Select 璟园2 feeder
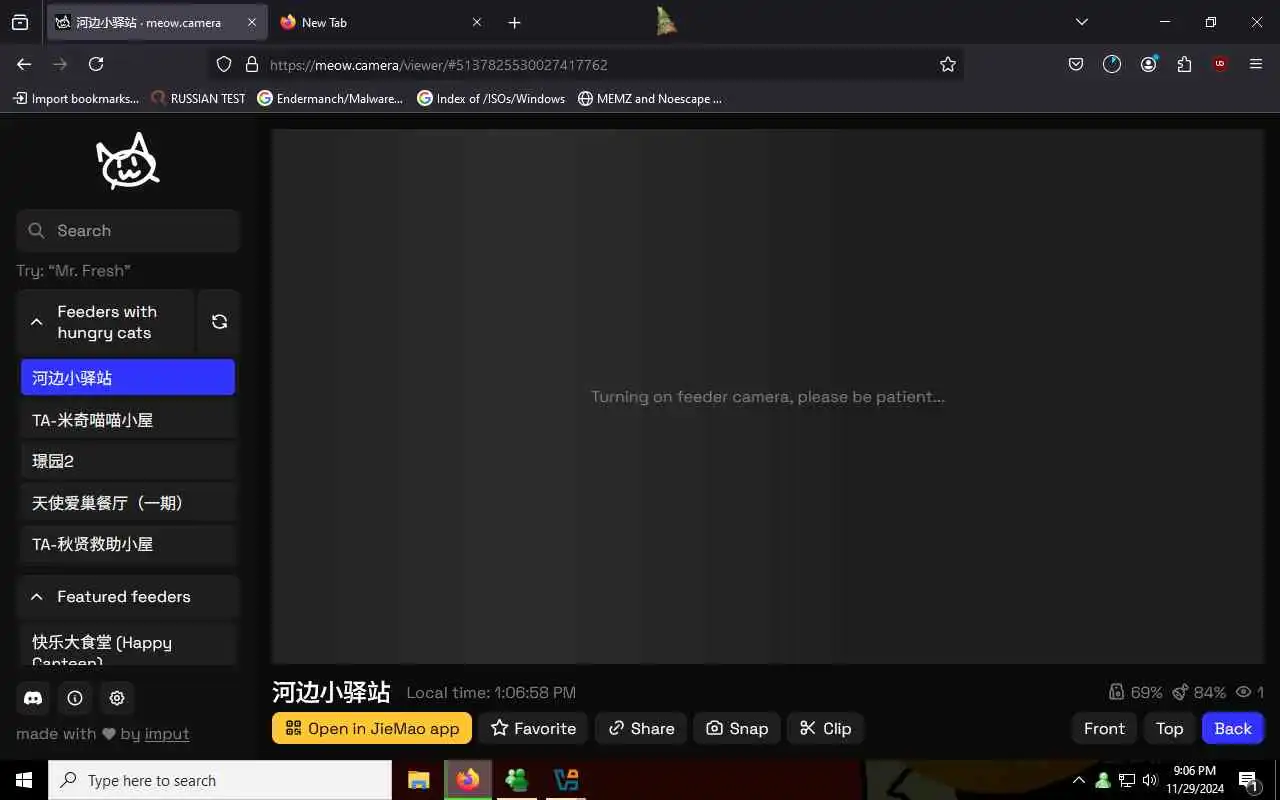 128,461
